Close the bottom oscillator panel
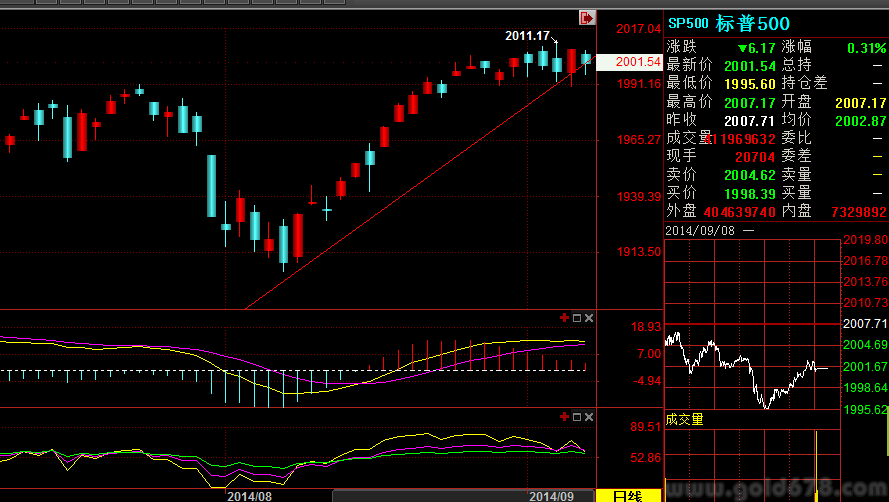 click(588, 416)
